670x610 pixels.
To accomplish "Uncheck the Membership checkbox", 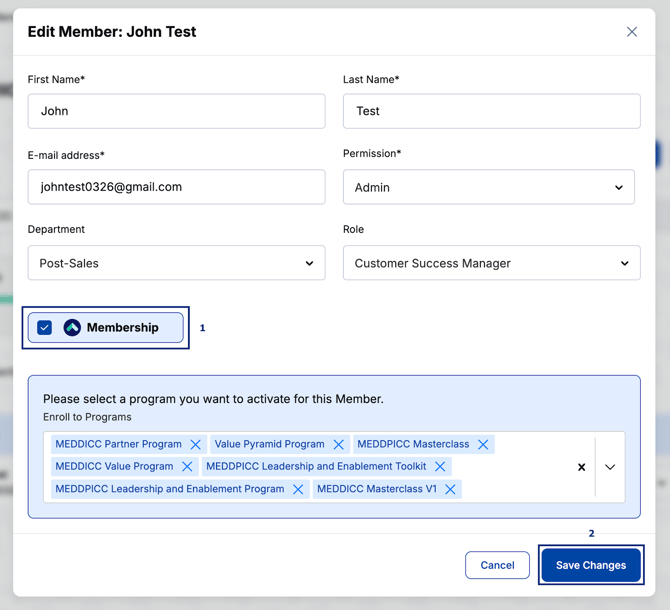I will (45, 328).
